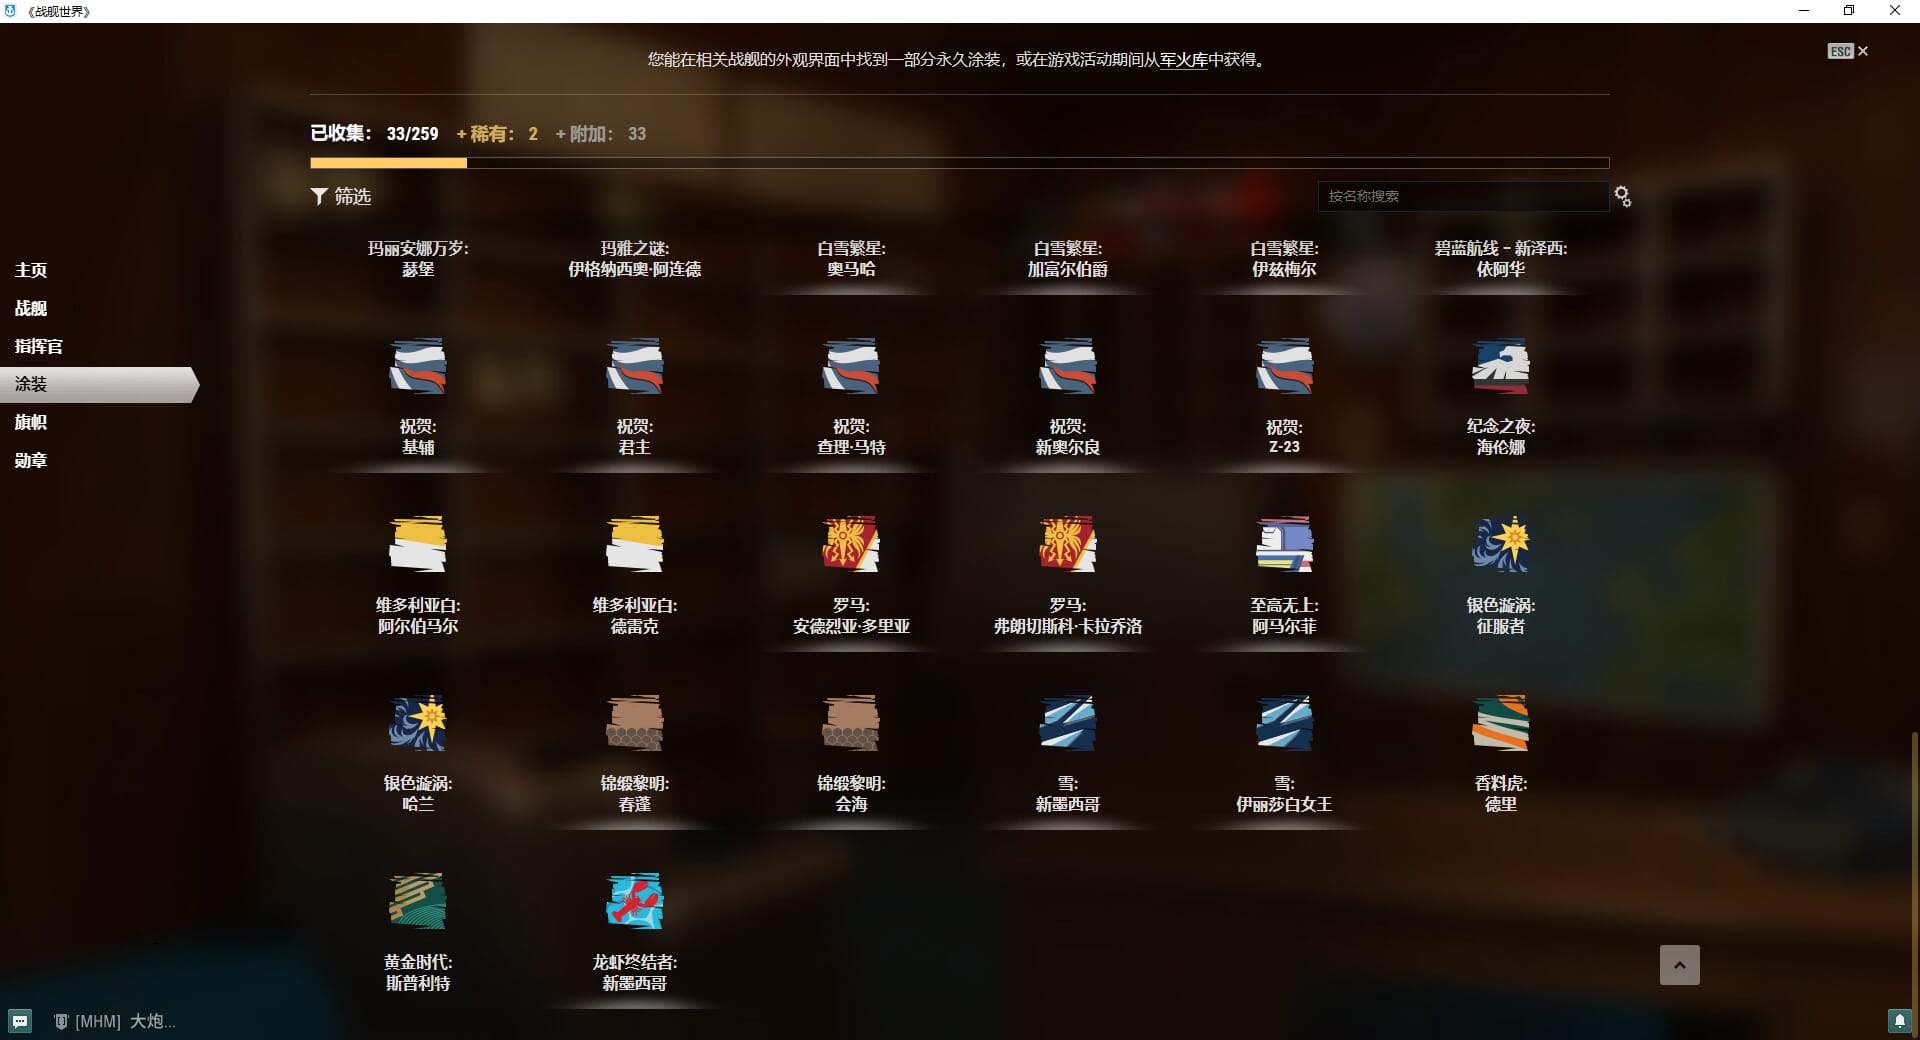
Task: Follow the 军火库 link
Action: [1183, 60]
